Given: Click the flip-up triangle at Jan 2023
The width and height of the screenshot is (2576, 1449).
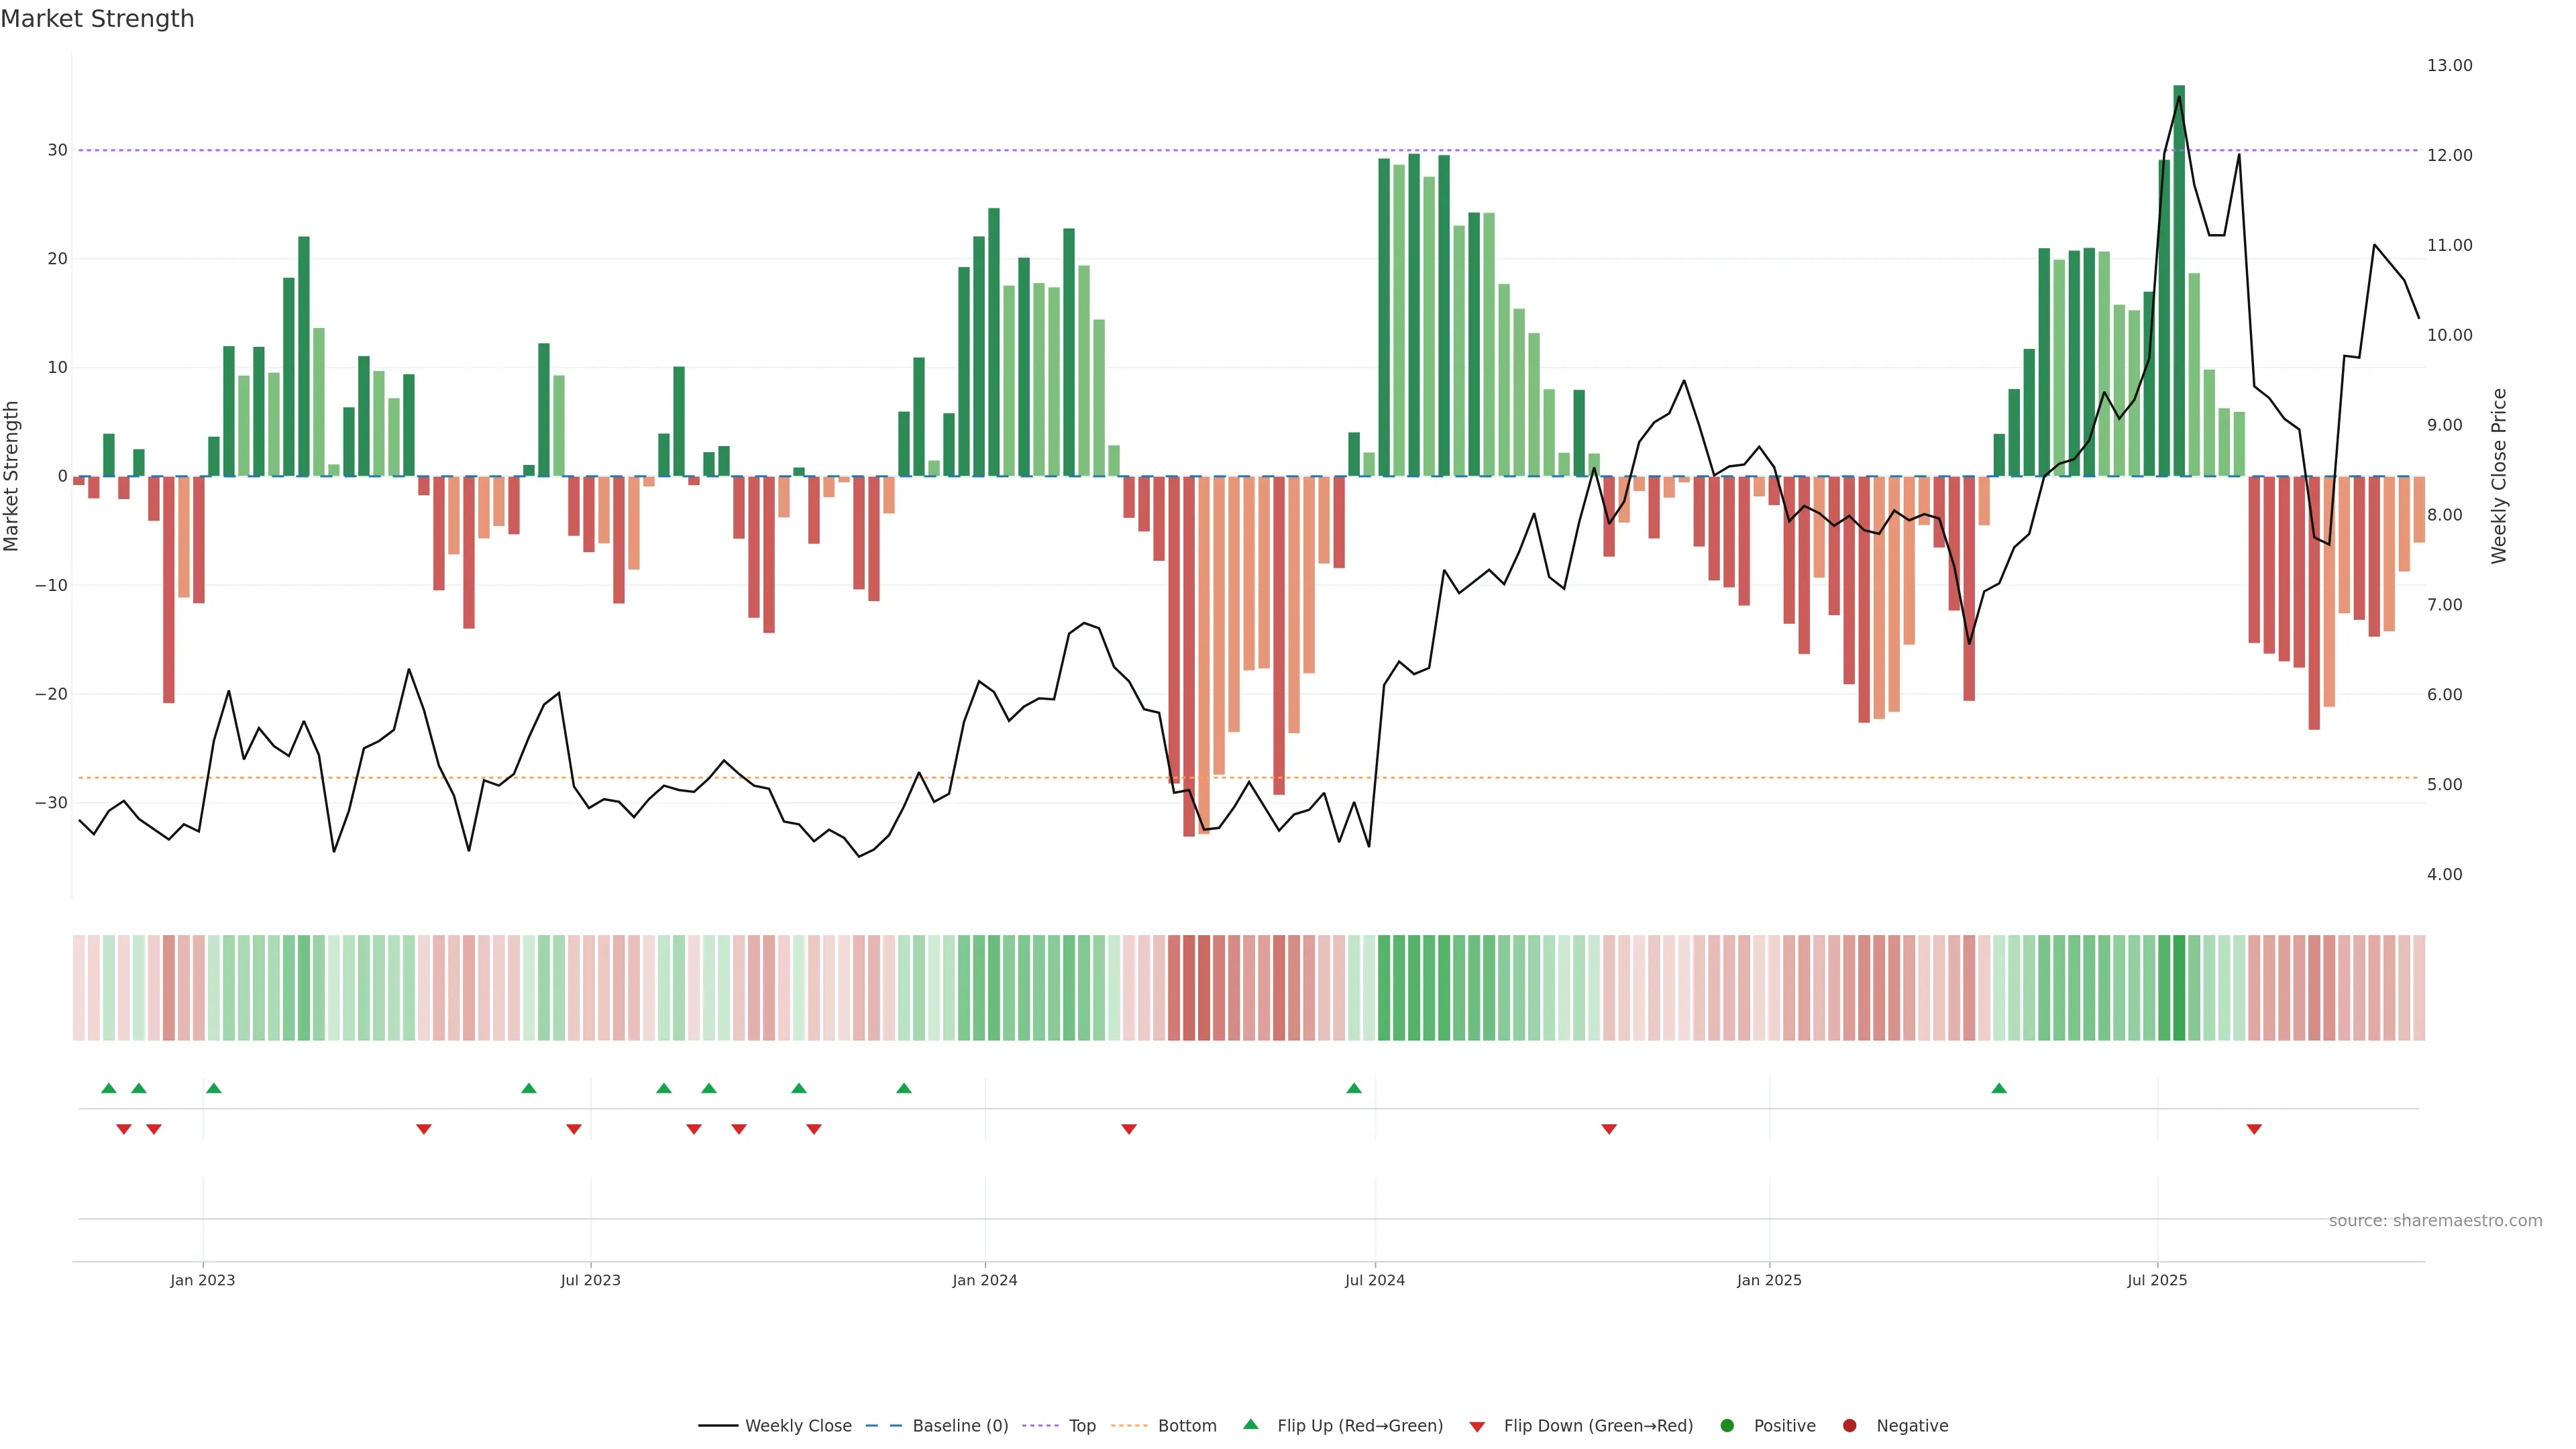Looking at the screenshot, I should tap(214, 1088).
